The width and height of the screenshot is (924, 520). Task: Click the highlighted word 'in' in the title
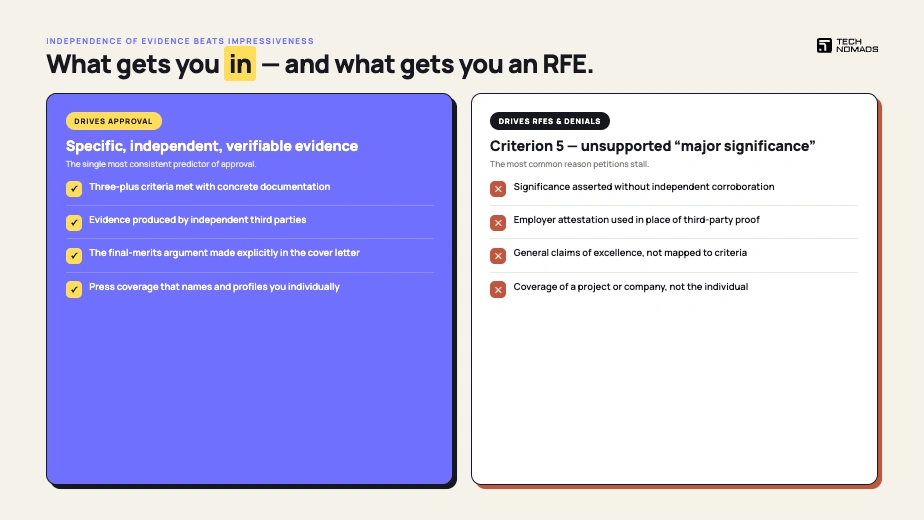coord(240,64)
